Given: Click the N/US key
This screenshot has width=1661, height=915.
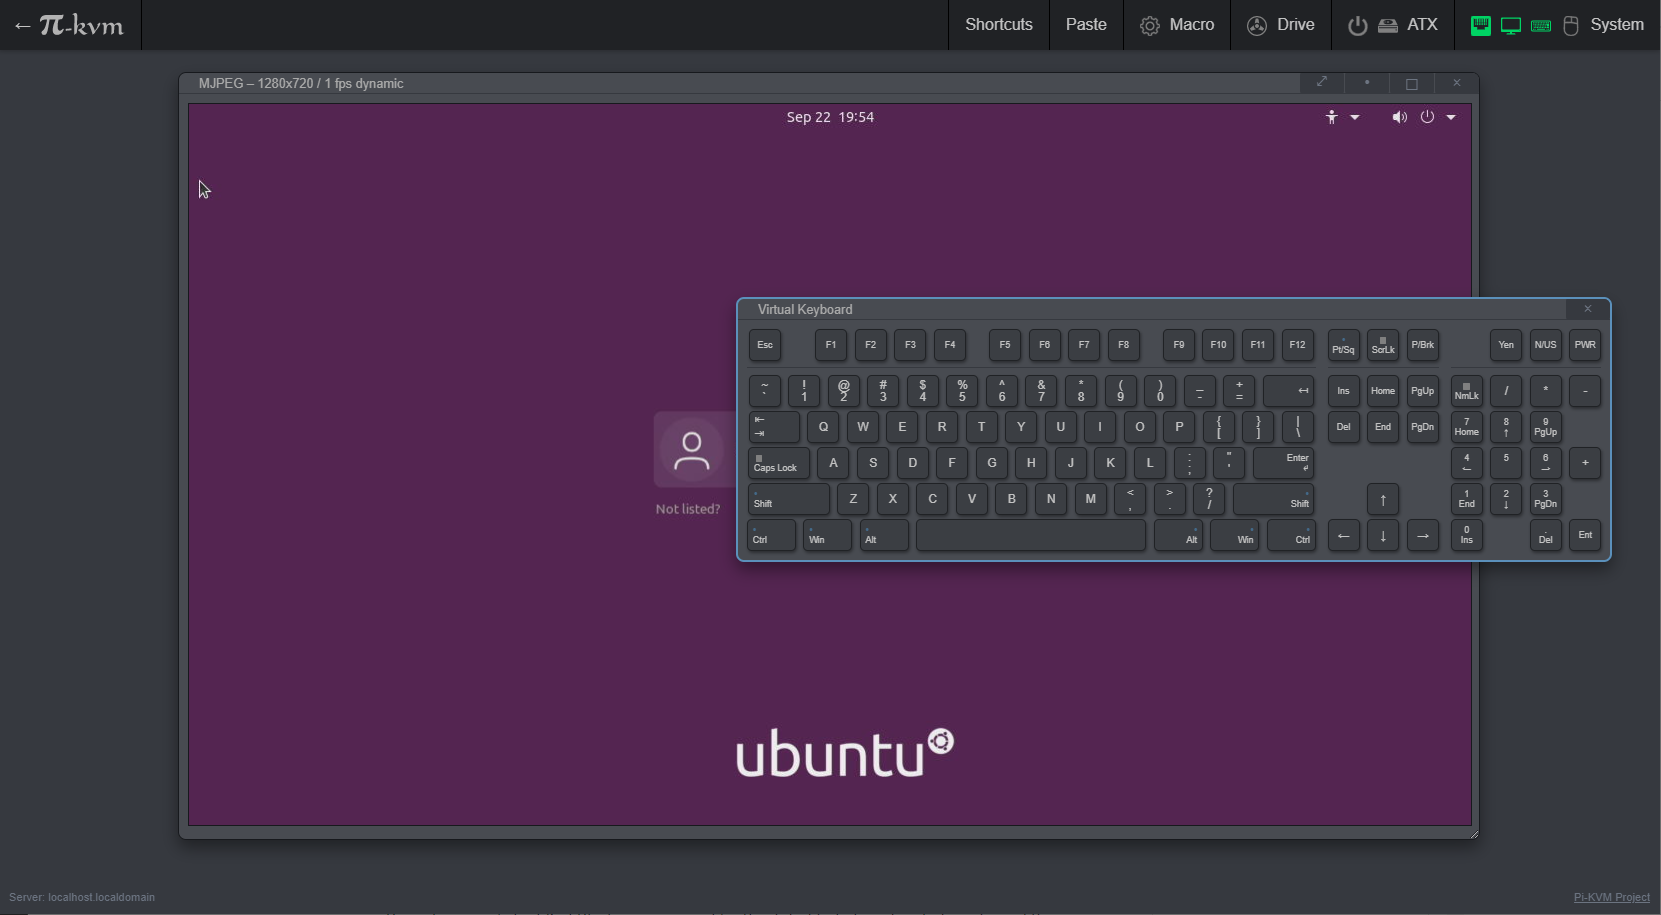Looking at the screenshot, I should (1545, 345).
